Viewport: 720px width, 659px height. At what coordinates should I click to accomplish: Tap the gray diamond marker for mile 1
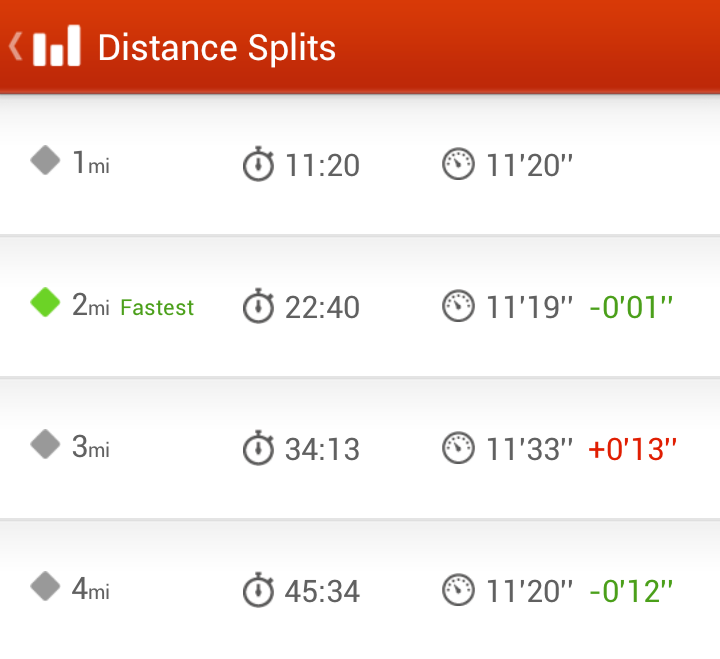[x=46, y=160]
